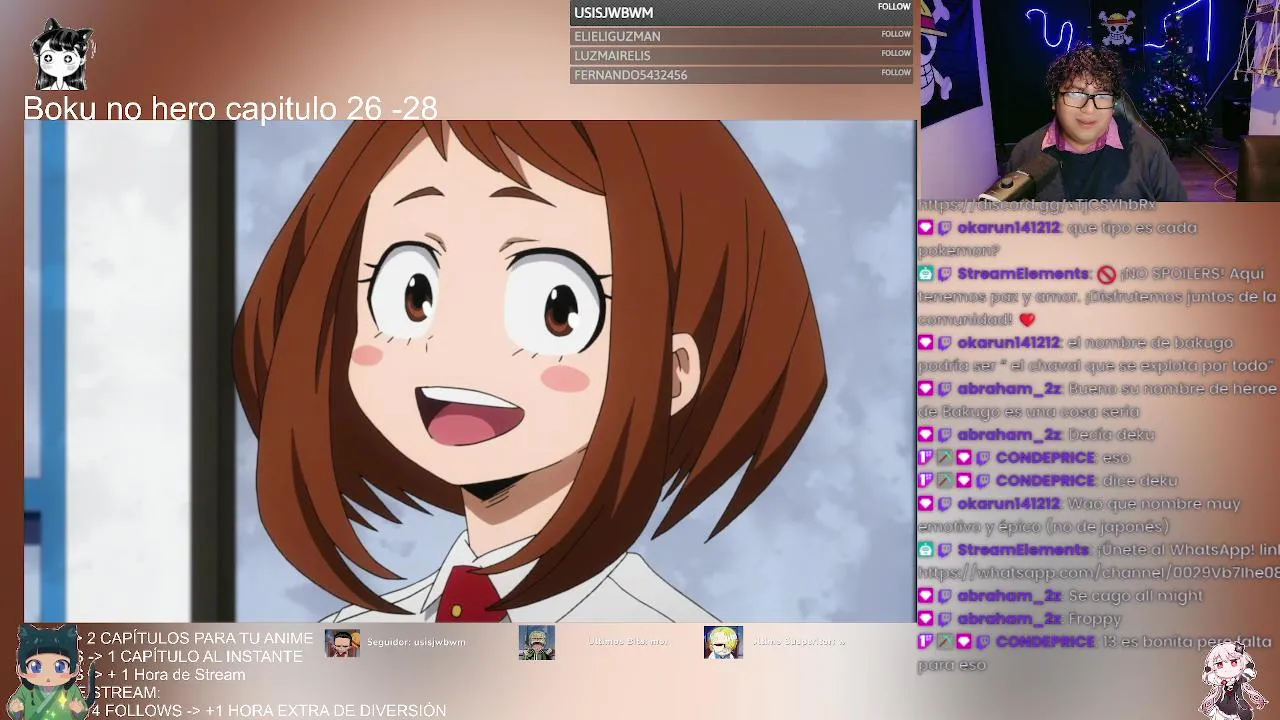Image resolution: width=1280 pixels, height=720 pixels.
Task: Click the robot badge on the WhatsApp message
Action: pyautogui.click(x=925, y=550)
